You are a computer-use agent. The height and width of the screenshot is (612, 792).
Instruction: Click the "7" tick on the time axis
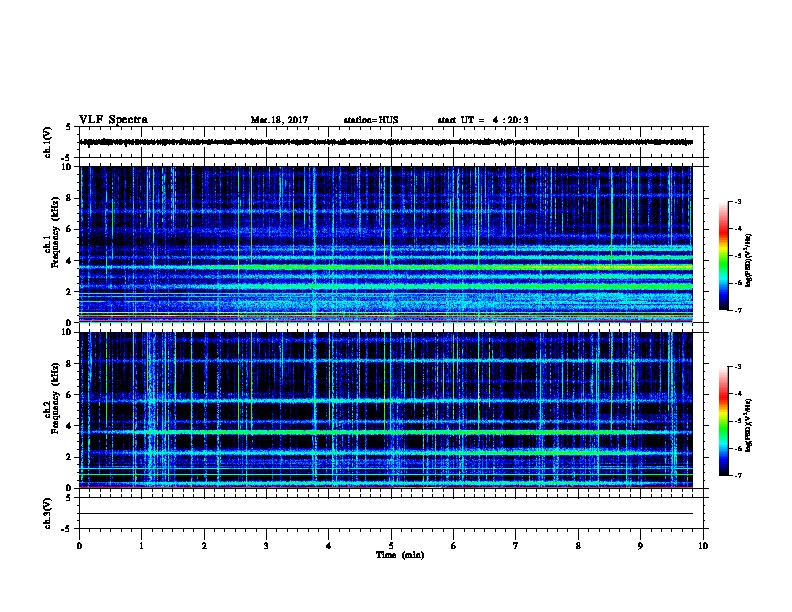click(x=516, y=545)
